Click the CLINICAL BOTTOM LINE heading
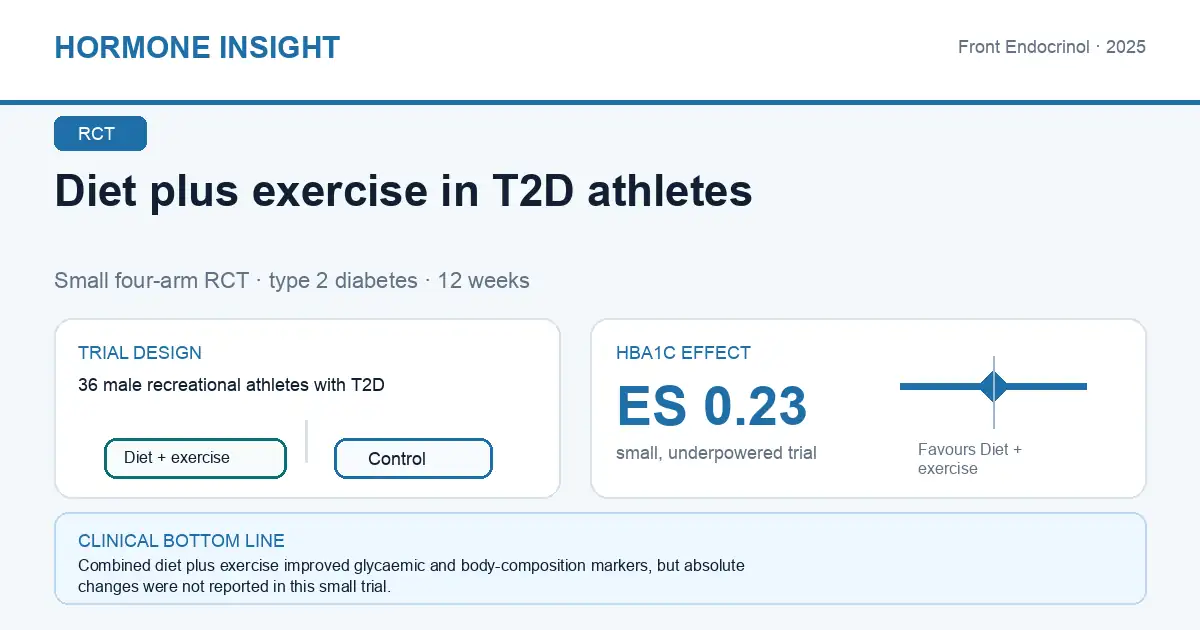Image resolution: width=1200 pixels, height=630 pixels. click(181, 541)
